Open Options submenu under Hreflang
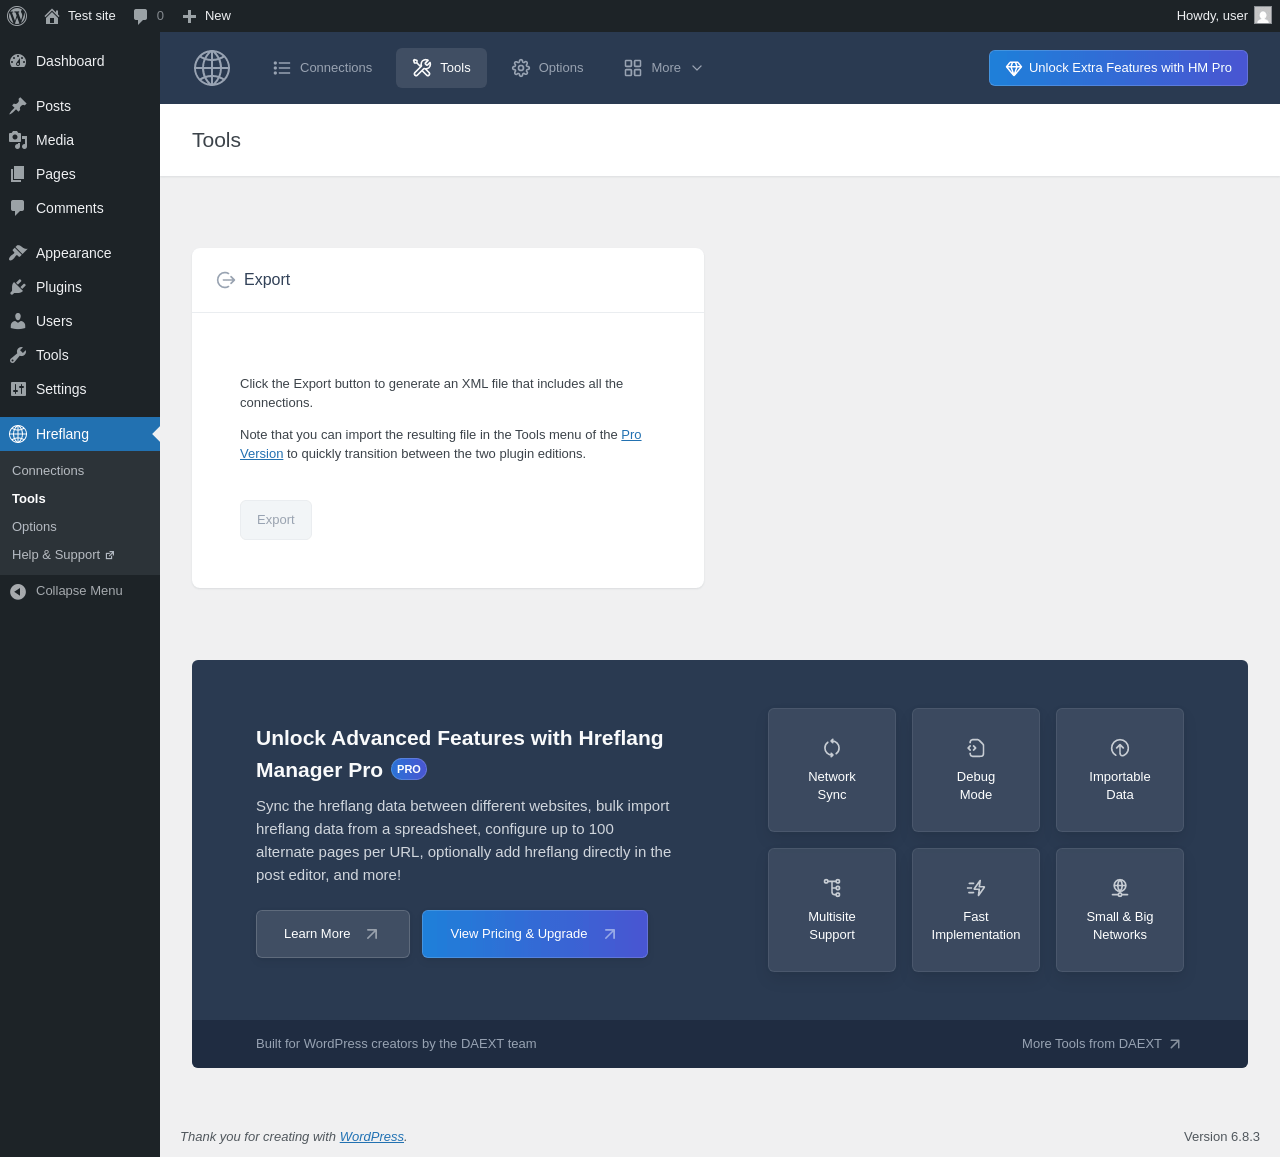This screenshot has height=1157, width=1280. [x=80, y=527]
